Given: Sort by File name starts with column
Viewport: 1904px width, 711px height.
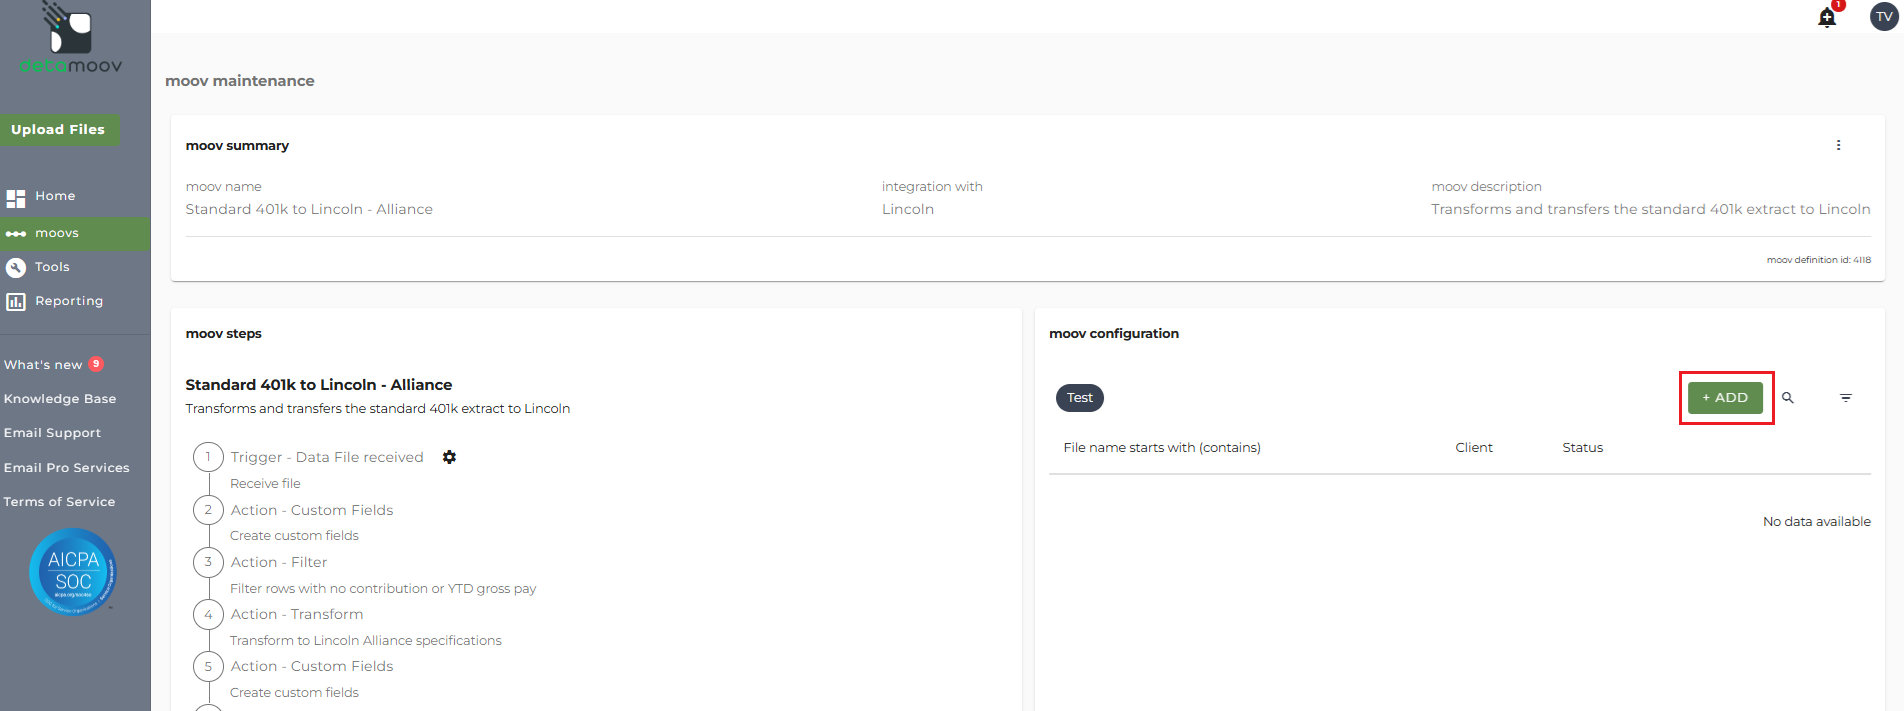Looking at the screenshot, I should coord(1162,448).
